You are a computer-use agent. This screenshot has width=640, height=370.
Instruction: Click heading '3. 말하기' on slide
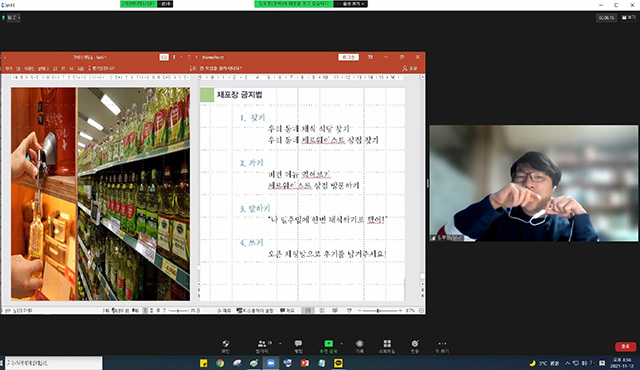pos(255,208)
